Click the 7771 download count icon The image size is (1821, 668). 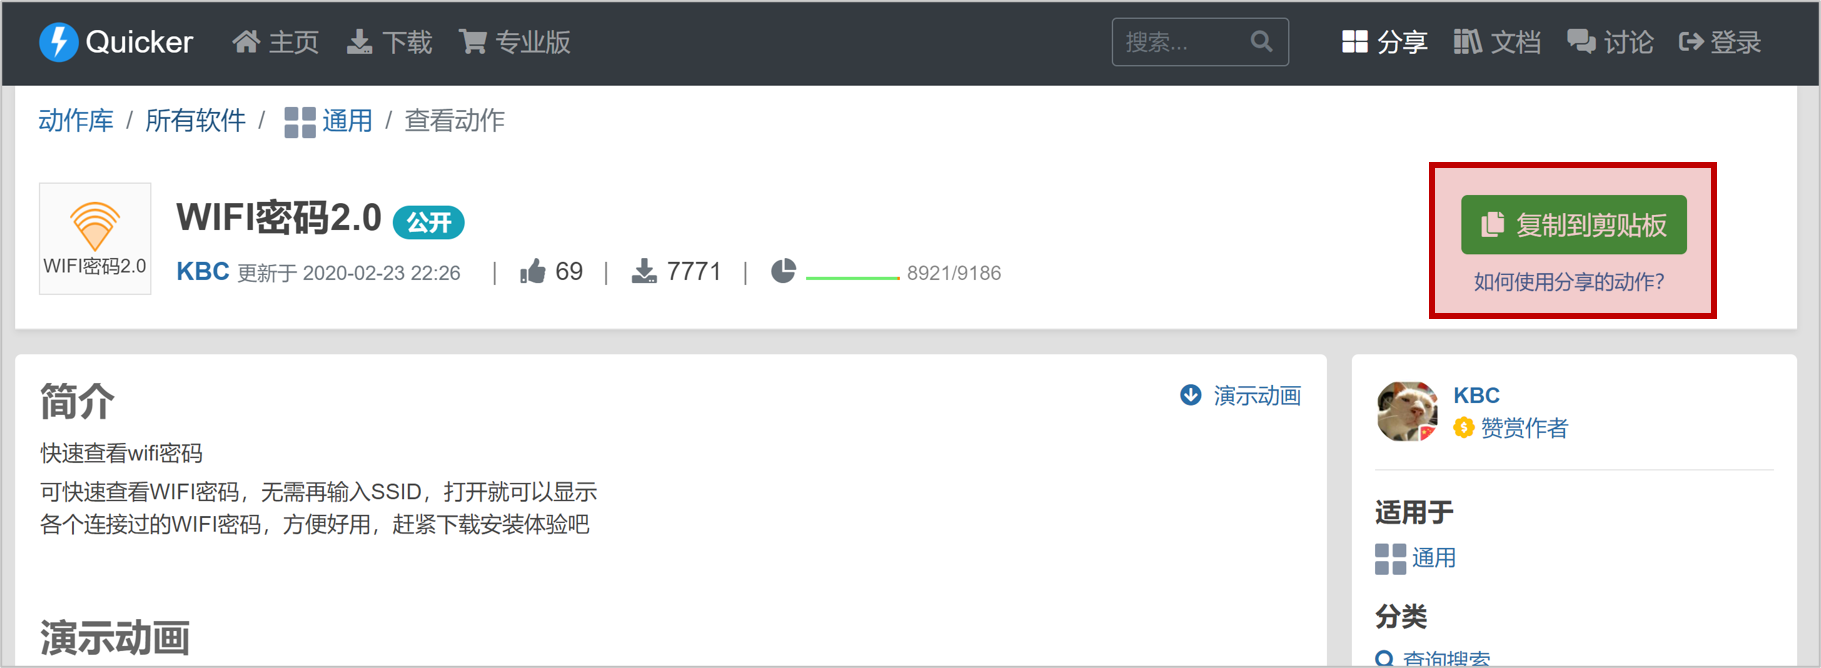(x=644, y=272)
